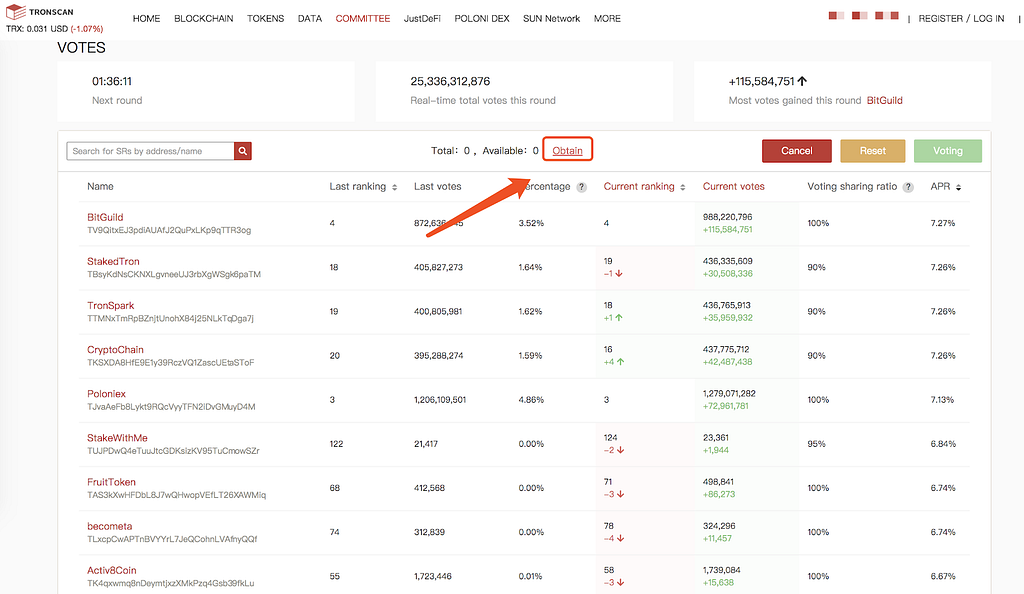Open the Activ8Coin representative
This screenshot has height=594, width=1024.
coord(112,571)
